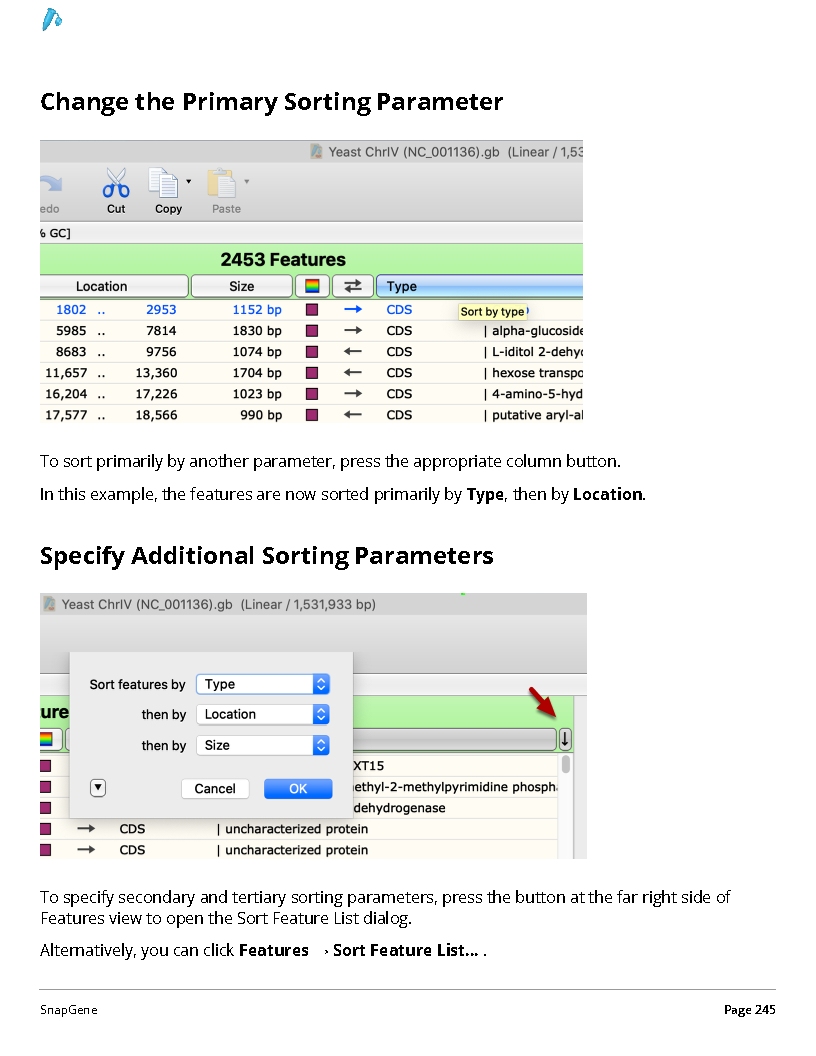Click the document icon in lower window title
Viewport: 816px width, 1056px height.
coord(49,603)
